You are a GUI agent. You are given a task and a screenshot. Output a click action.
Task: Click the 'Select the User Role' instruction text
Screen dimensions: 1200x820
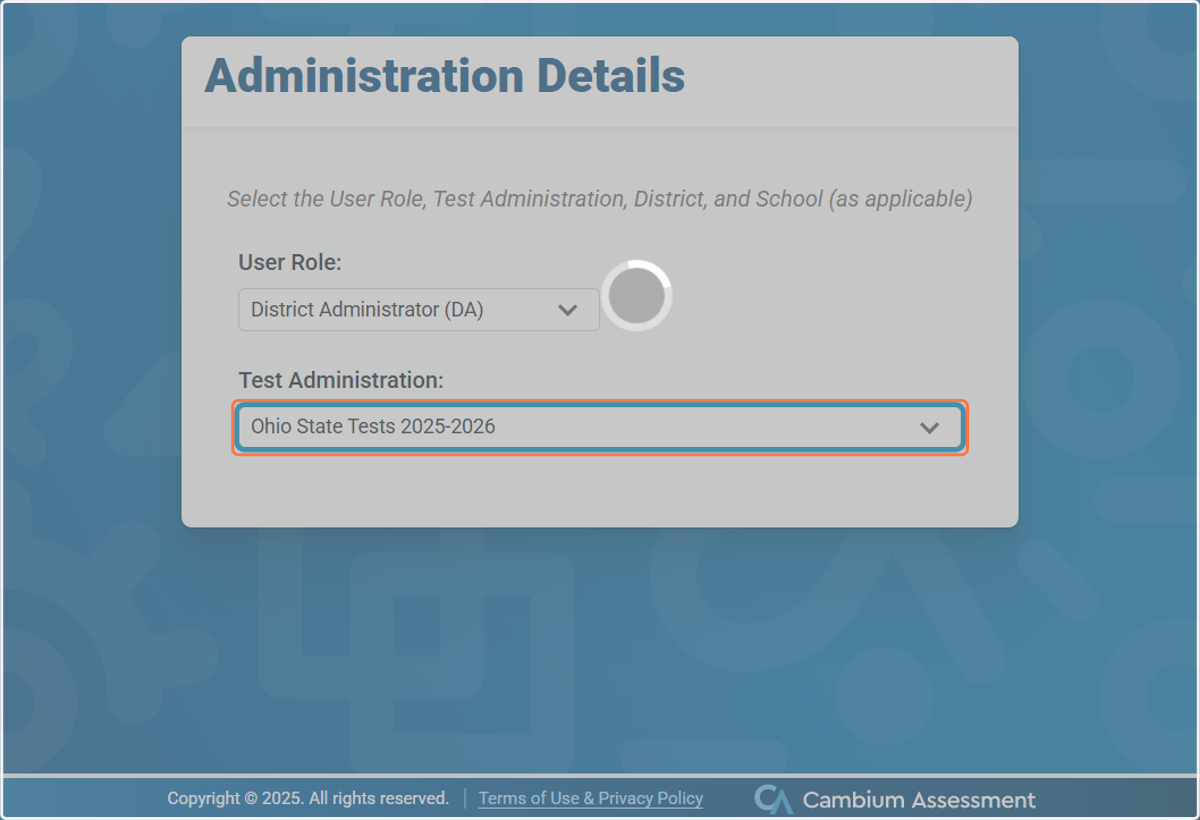tap(600, 199)
